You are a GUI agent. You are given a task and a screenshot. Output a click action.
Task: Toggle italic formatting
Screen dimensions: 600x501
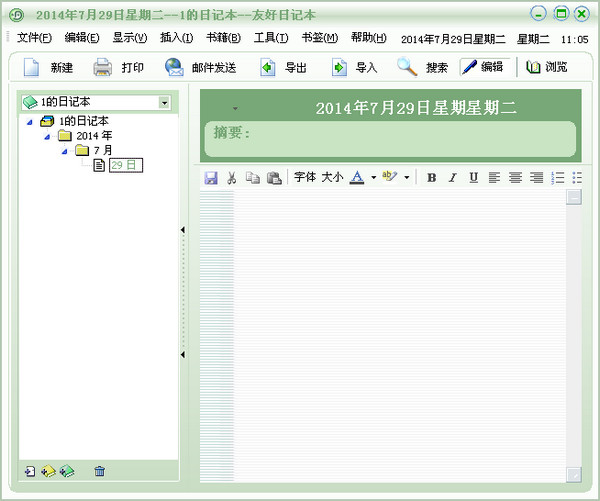(453, 178)
